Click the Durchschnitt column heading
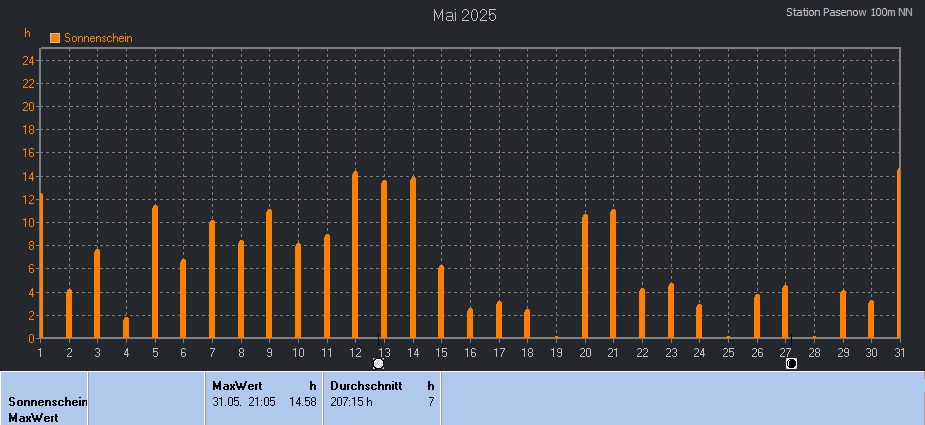Screen dimensions: 925x425 (x=366, y=386)
